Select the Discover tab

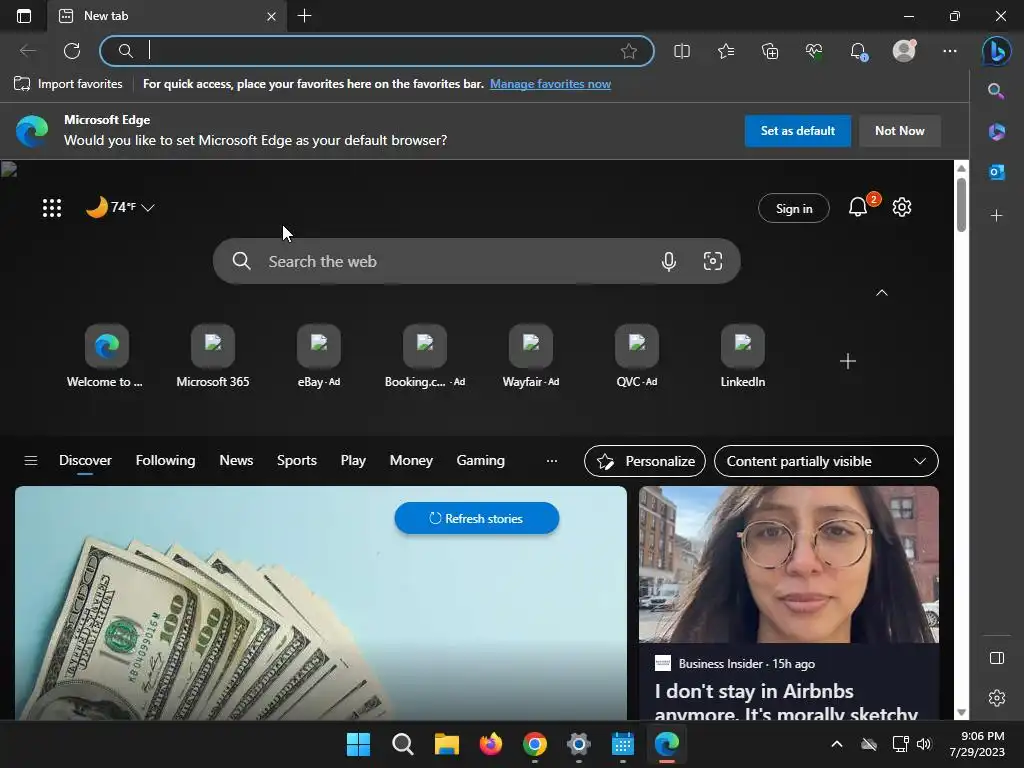click(86, 460)
